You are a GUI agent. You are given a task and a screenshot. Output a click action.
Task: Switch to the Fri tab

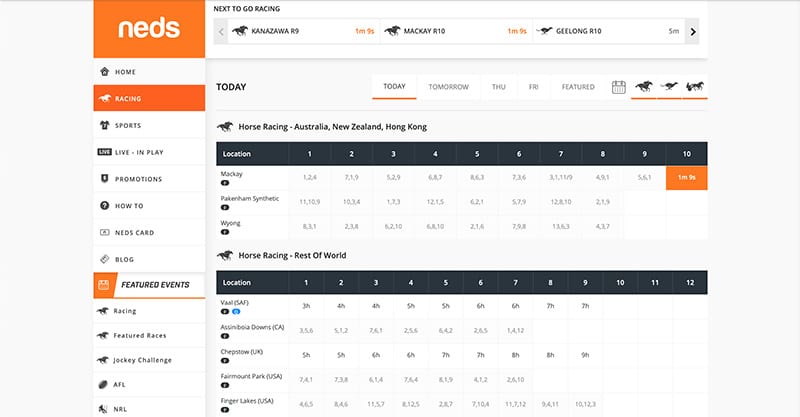533,87
